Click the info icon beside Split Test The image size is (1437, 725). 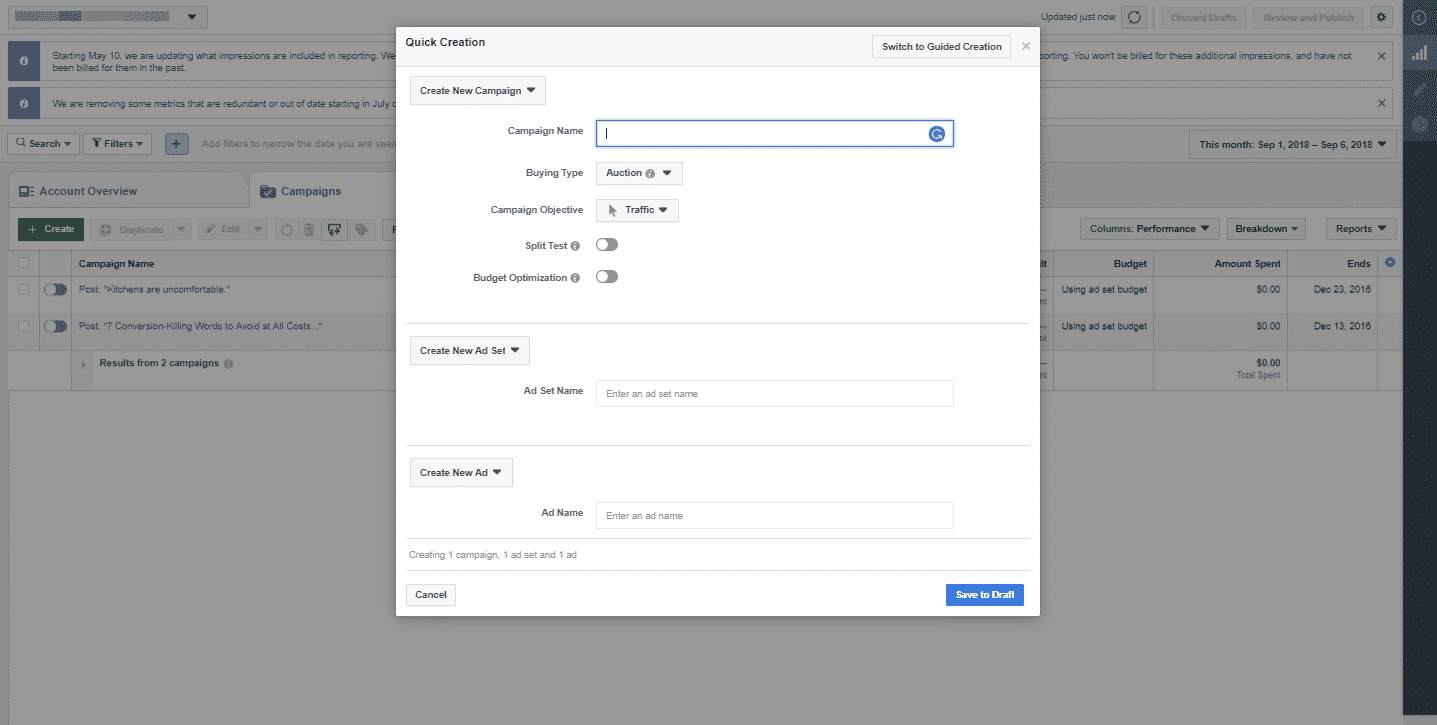coord(575,246)
